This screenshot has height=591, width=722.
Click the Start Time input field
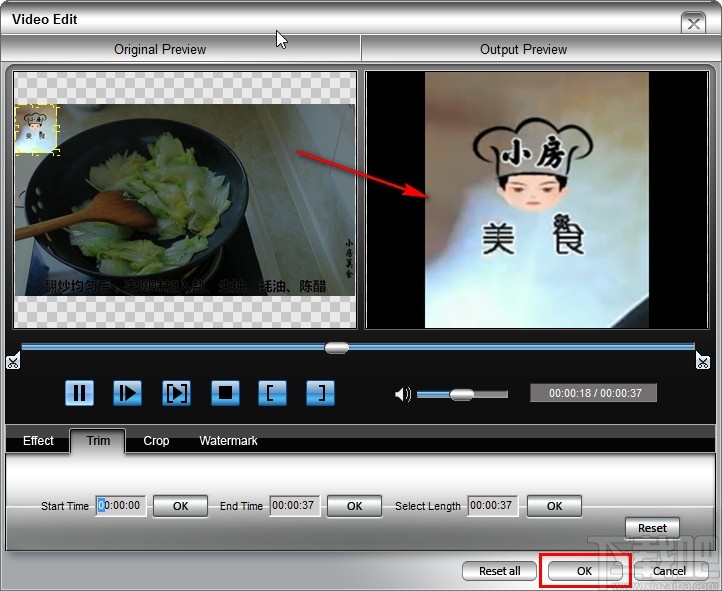(x=121, y=506)
